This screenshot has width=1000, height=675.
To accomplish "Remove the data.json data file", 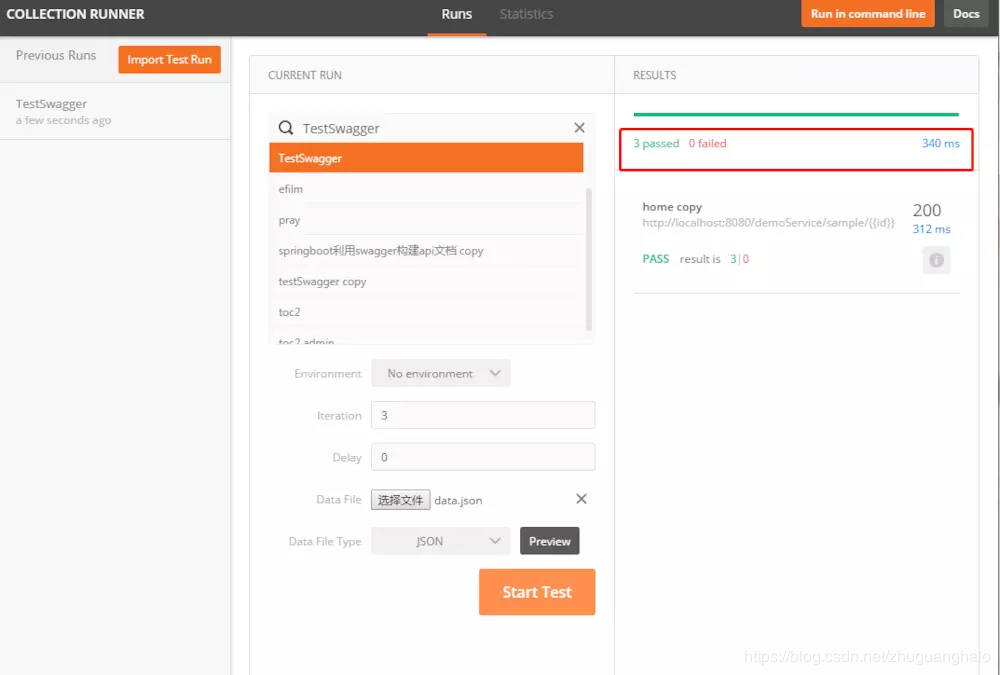I will pos(581,499).
